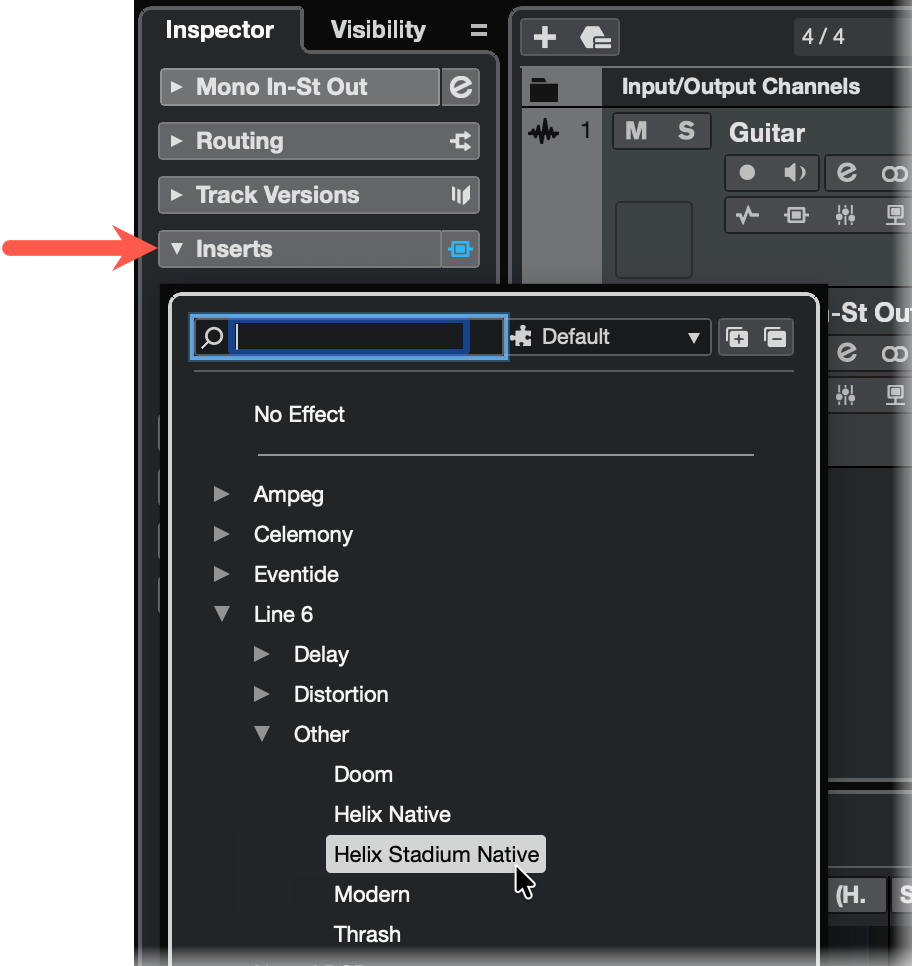Click the lower track monitor icon

[895, 394]
